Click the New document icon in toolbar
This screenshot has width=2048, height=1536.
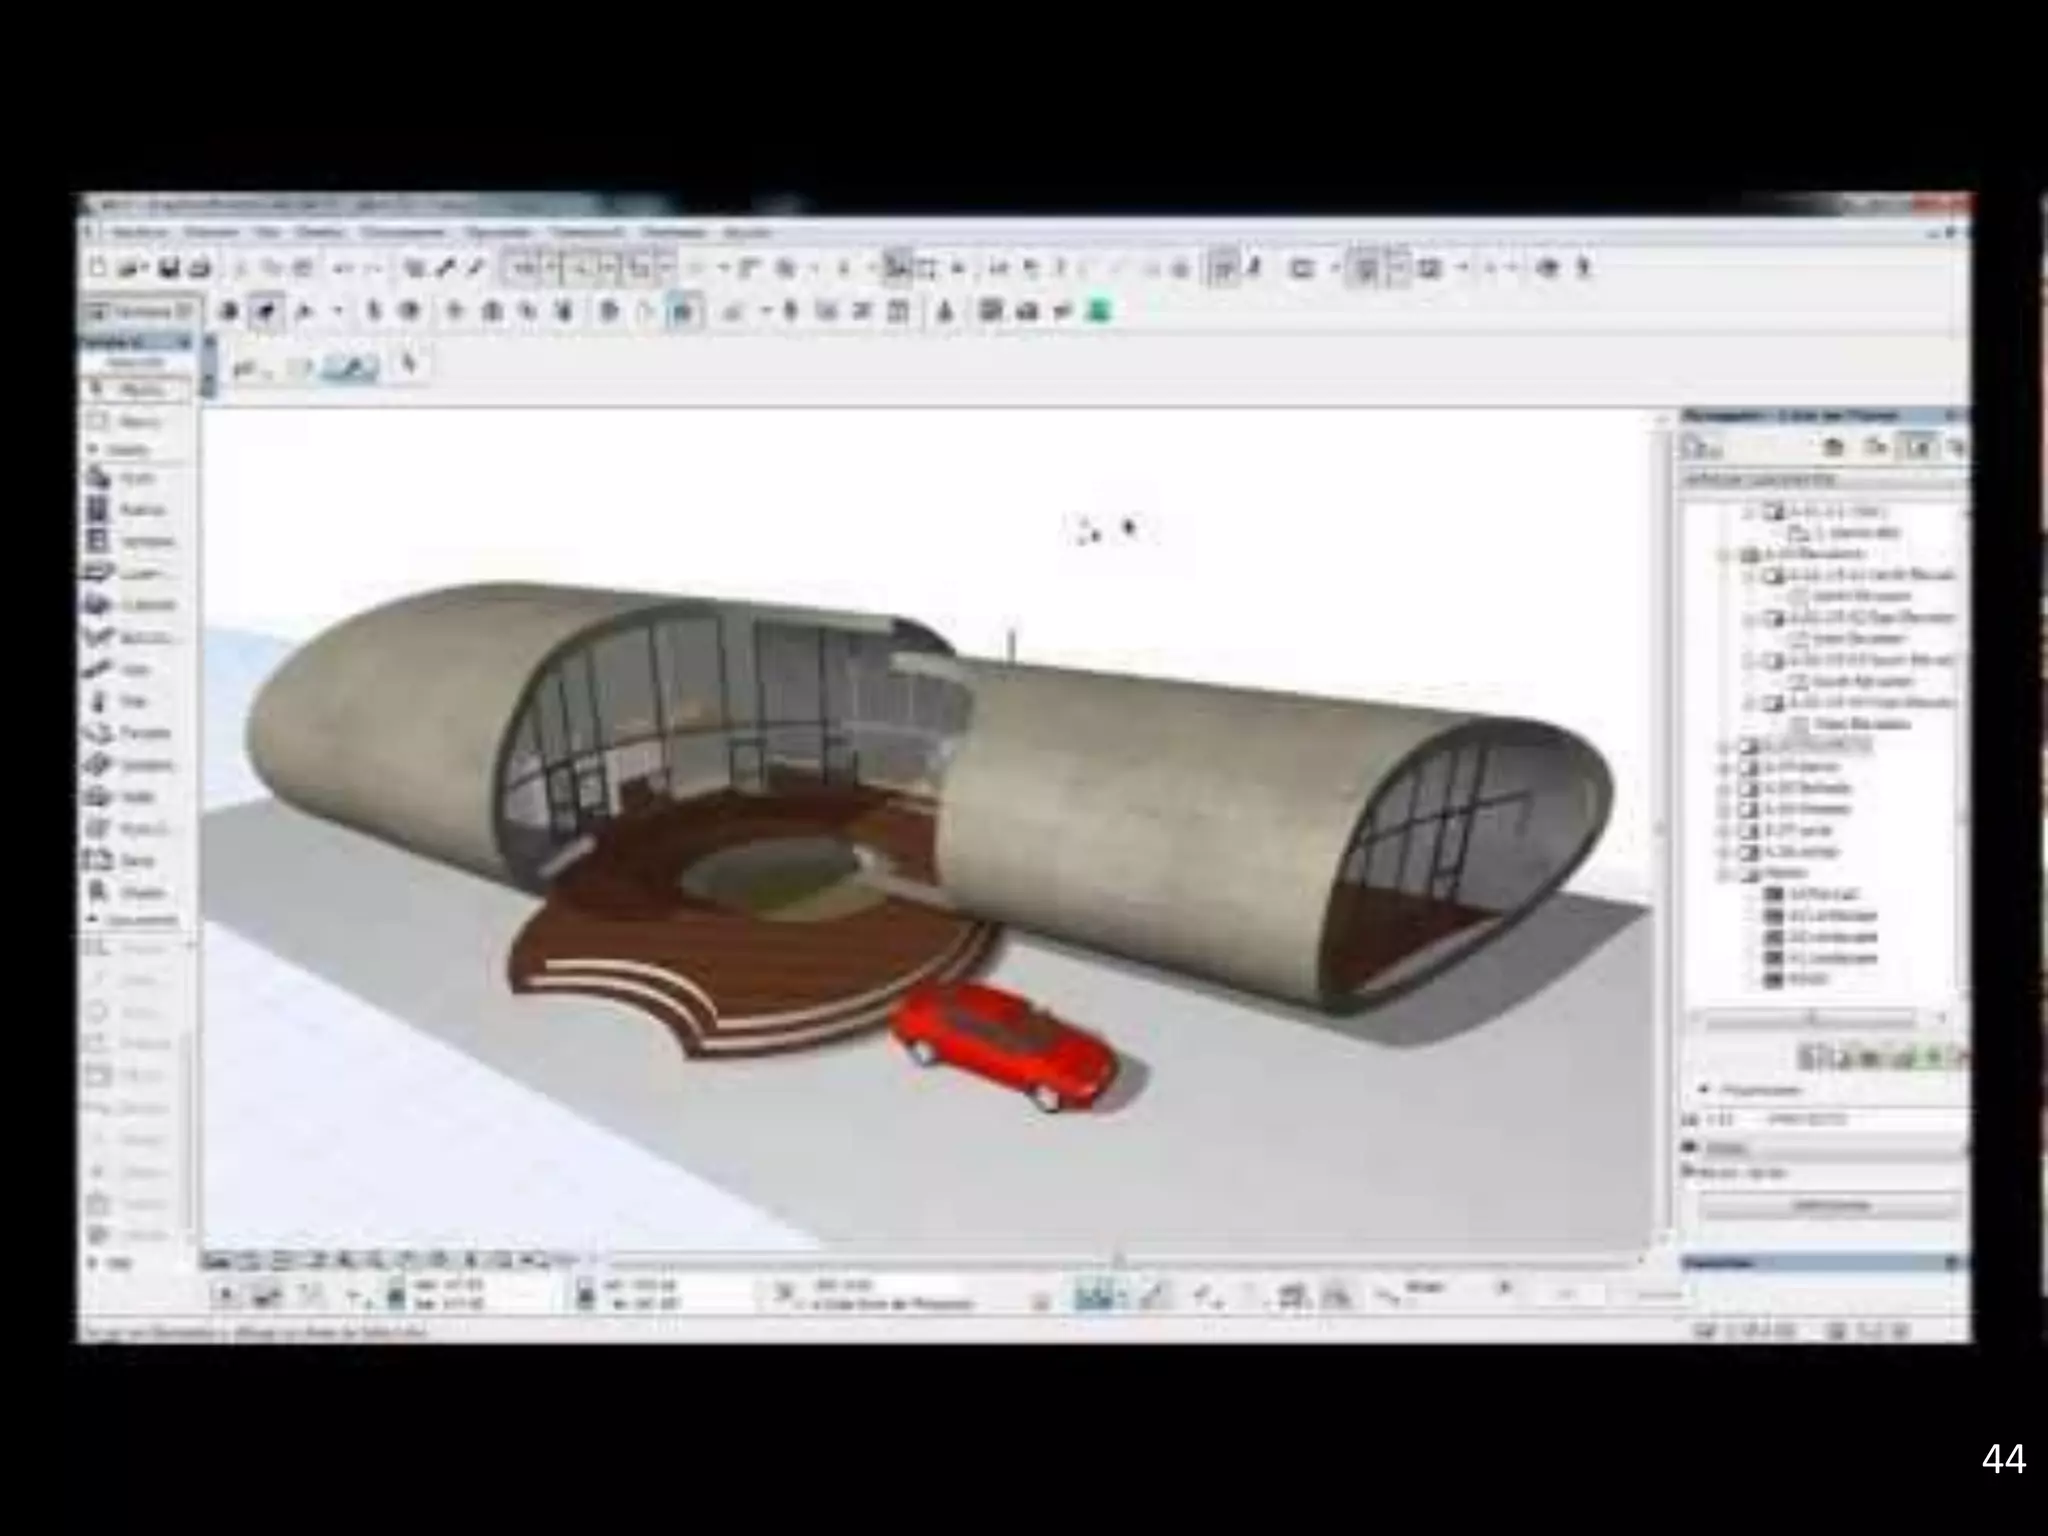[98, 267]
